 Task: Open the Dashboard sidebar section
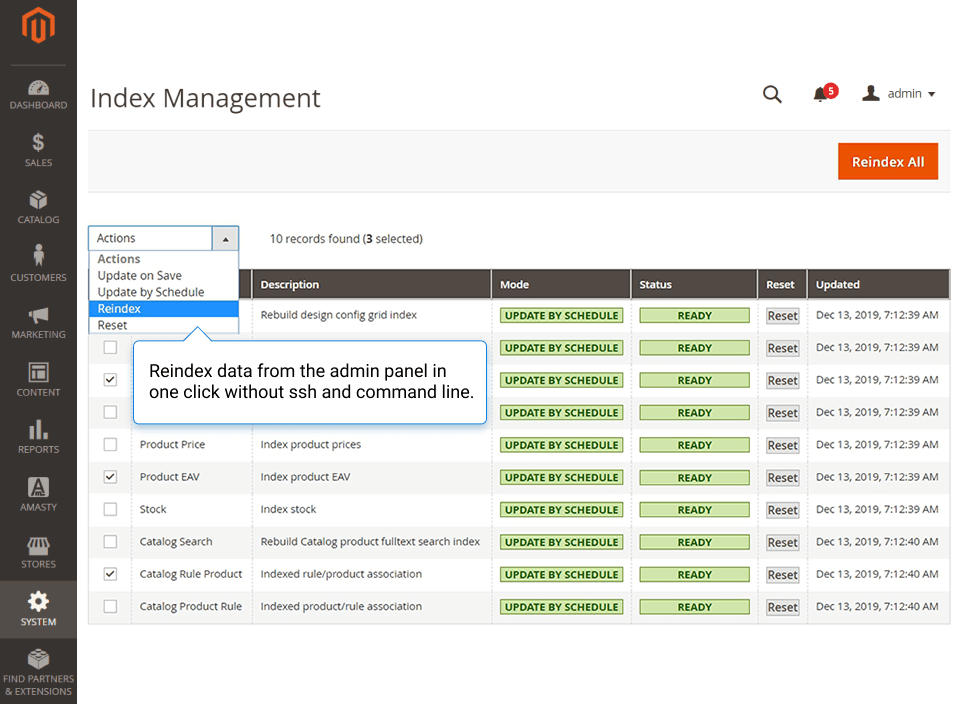coord(38,95)
